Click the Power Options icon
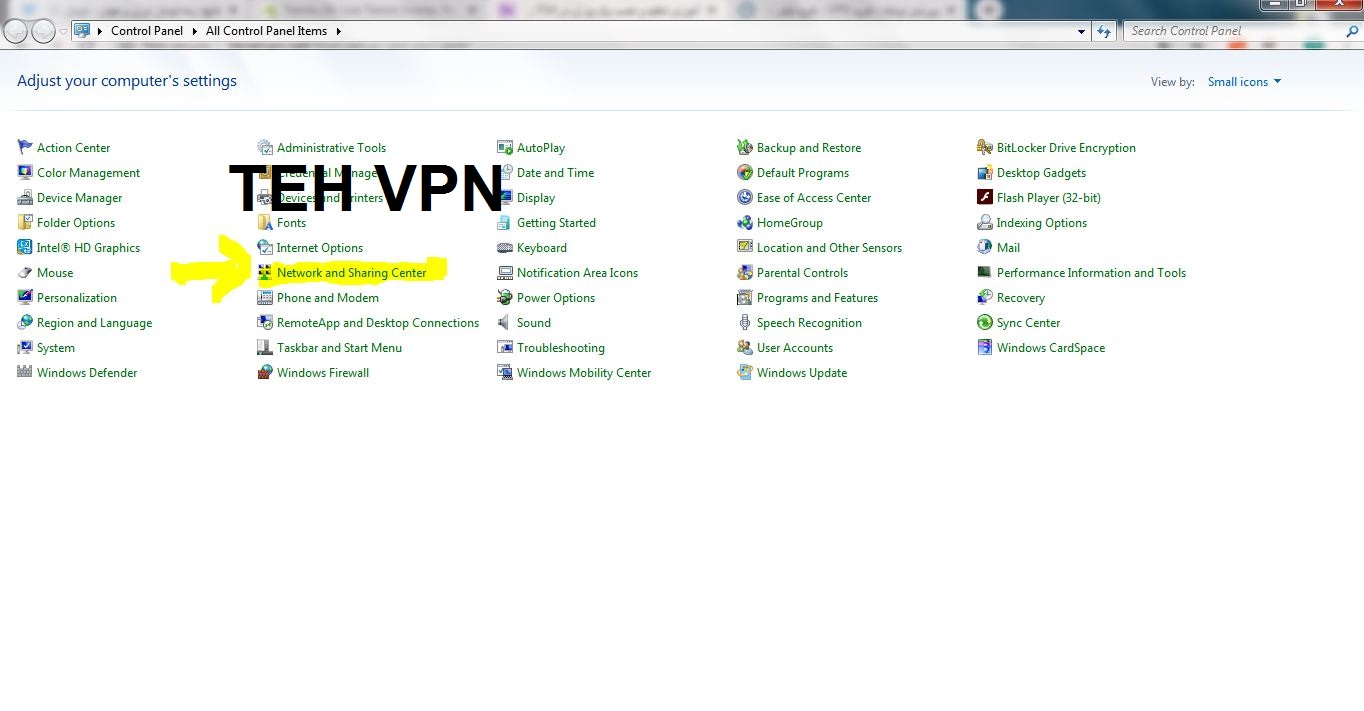The width and height of the screenshot is (1364, 711). pyautogui.click(x=505, y=298)
